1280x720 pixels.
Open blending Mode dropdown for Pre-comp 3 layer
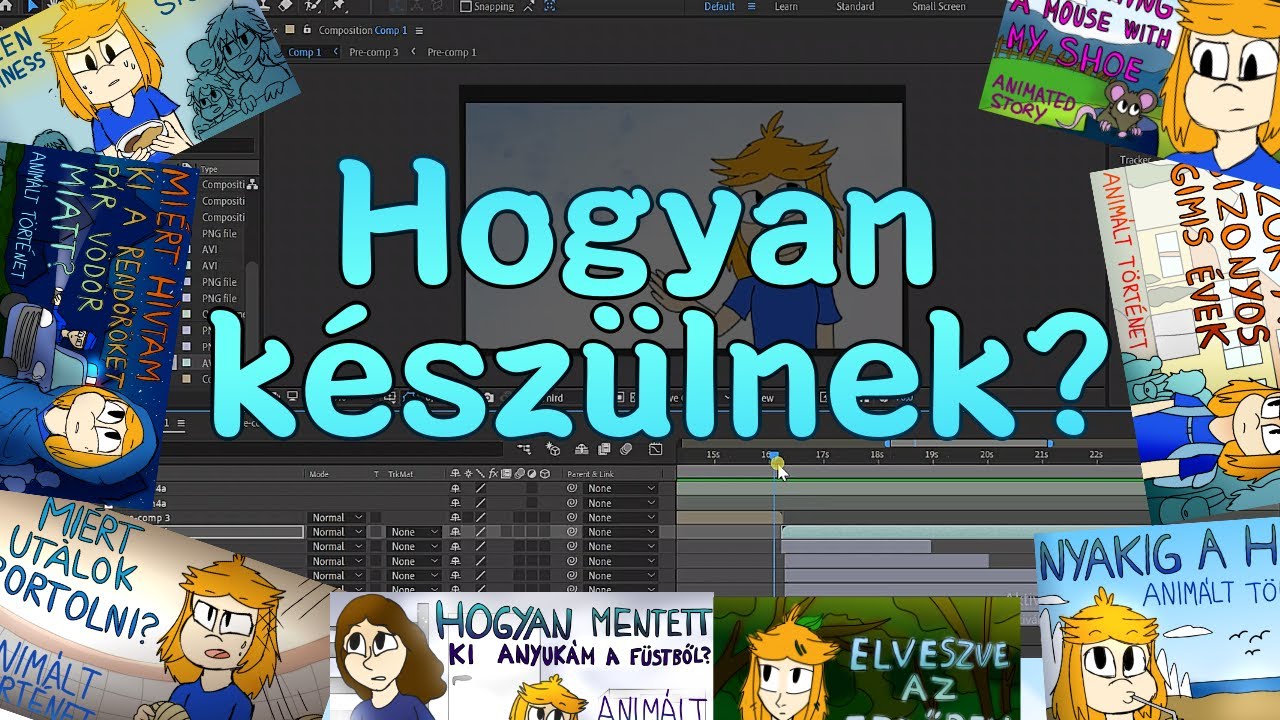coord(336,518)
